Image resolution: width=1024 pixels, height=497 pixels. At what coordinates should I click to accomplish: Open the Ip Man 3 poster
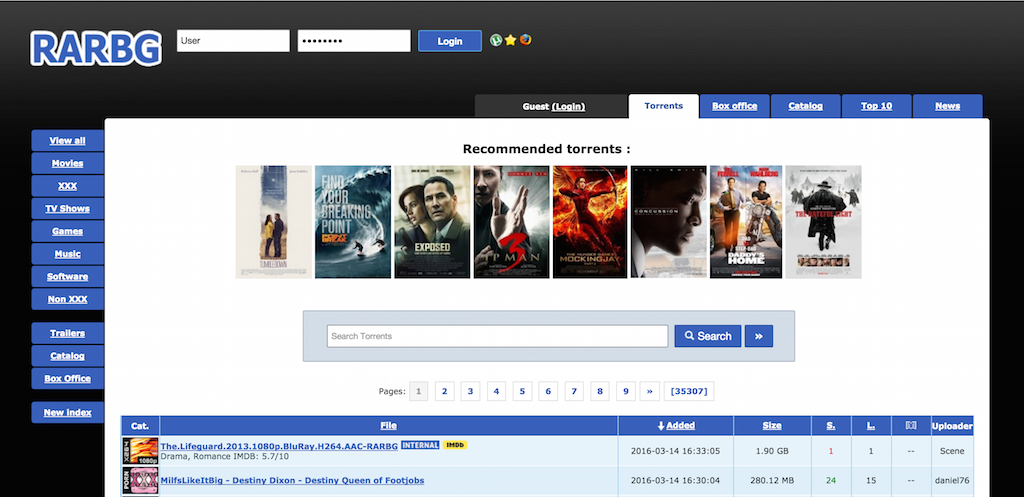tap(511, 221)
